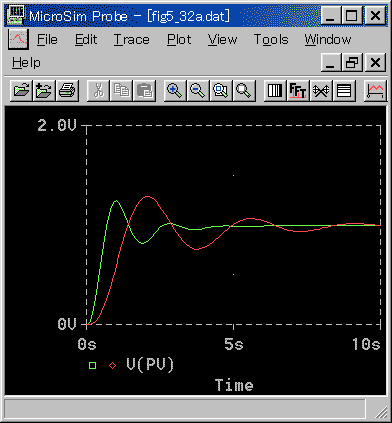Open the Plot menu
The image size is (392, 423).
click(179, 40)
